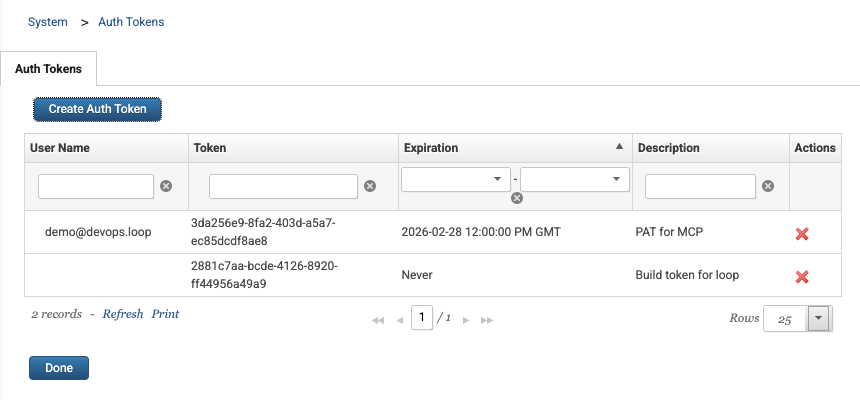Click the Create Auth Token button
The width and height of the screenshot is (860, 400).
(x=97, y=109)
